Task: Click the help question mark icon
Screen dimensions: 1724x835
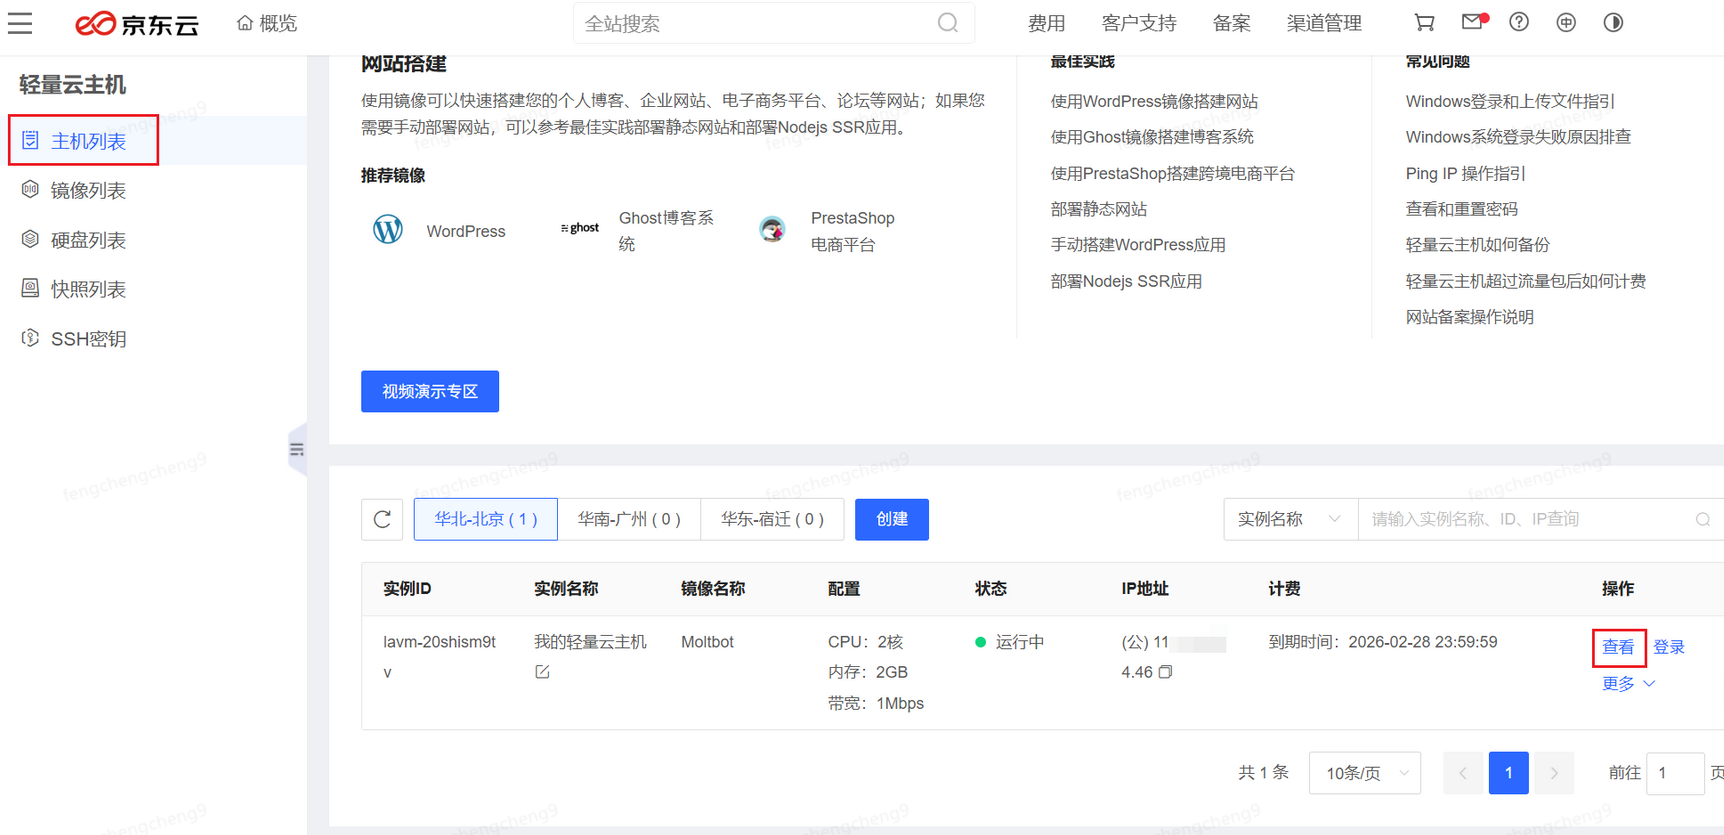Action: coord(1519,22)
